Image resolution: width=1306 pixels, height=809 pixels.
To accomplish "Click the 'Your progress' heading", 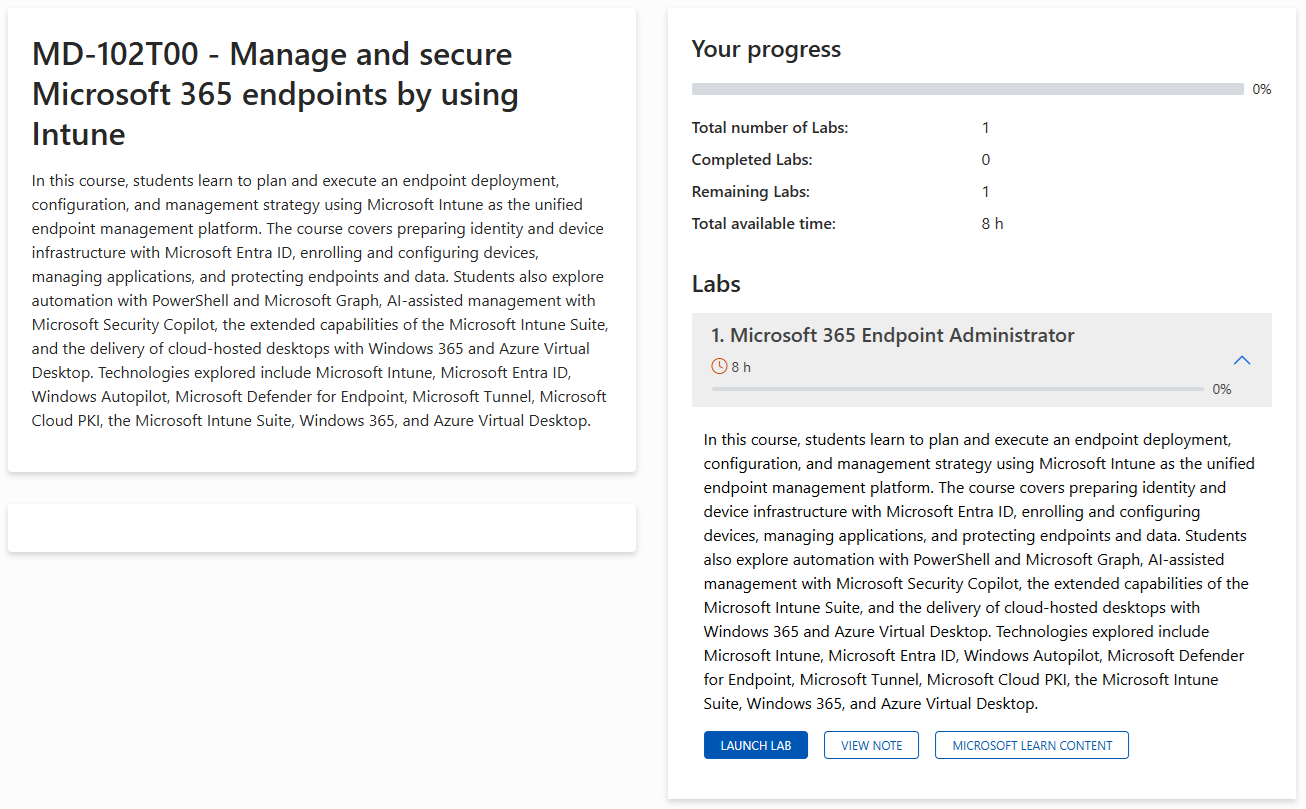I will (x=766, y=49).
